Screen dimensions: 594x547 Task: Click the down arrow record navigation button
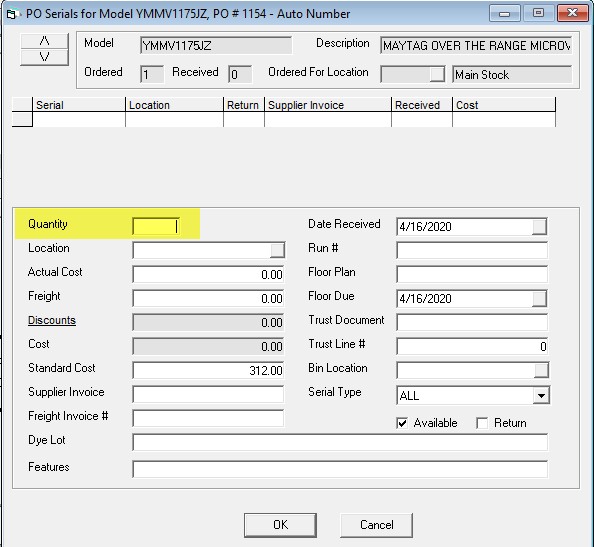point(44,57)
